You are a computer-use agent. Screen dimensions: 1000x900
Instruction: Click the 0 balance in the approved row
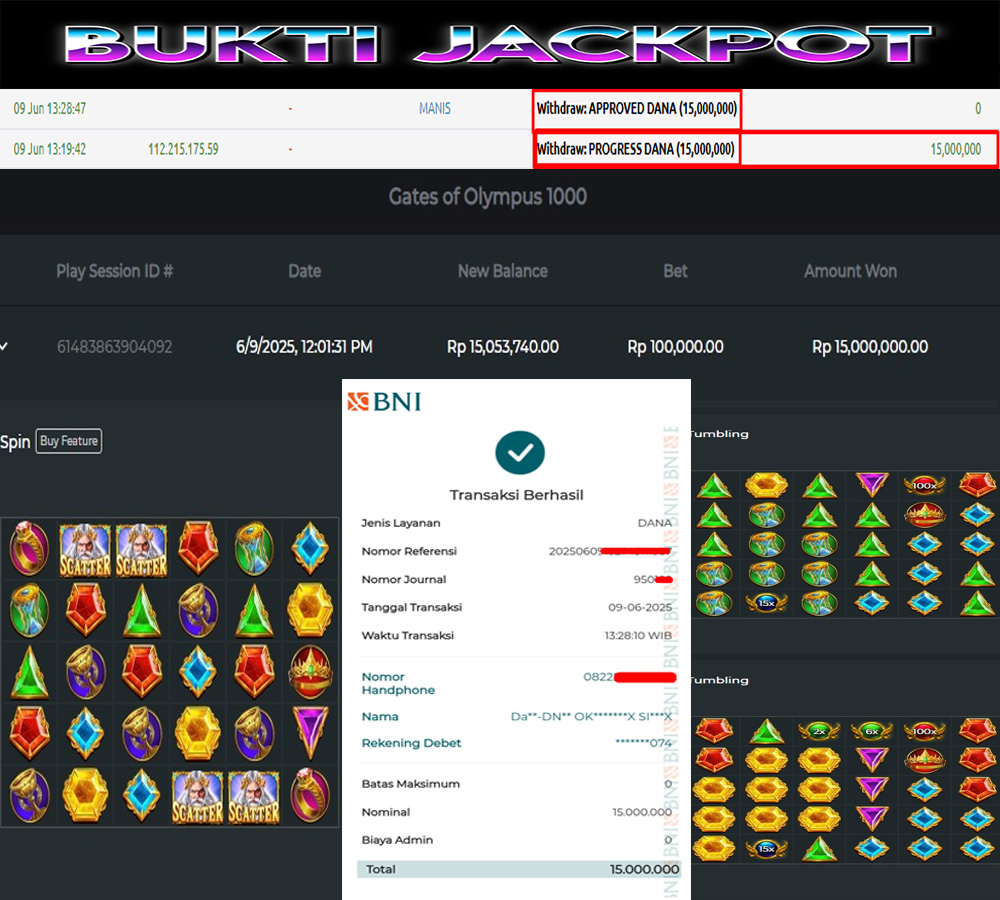point(978,108)
